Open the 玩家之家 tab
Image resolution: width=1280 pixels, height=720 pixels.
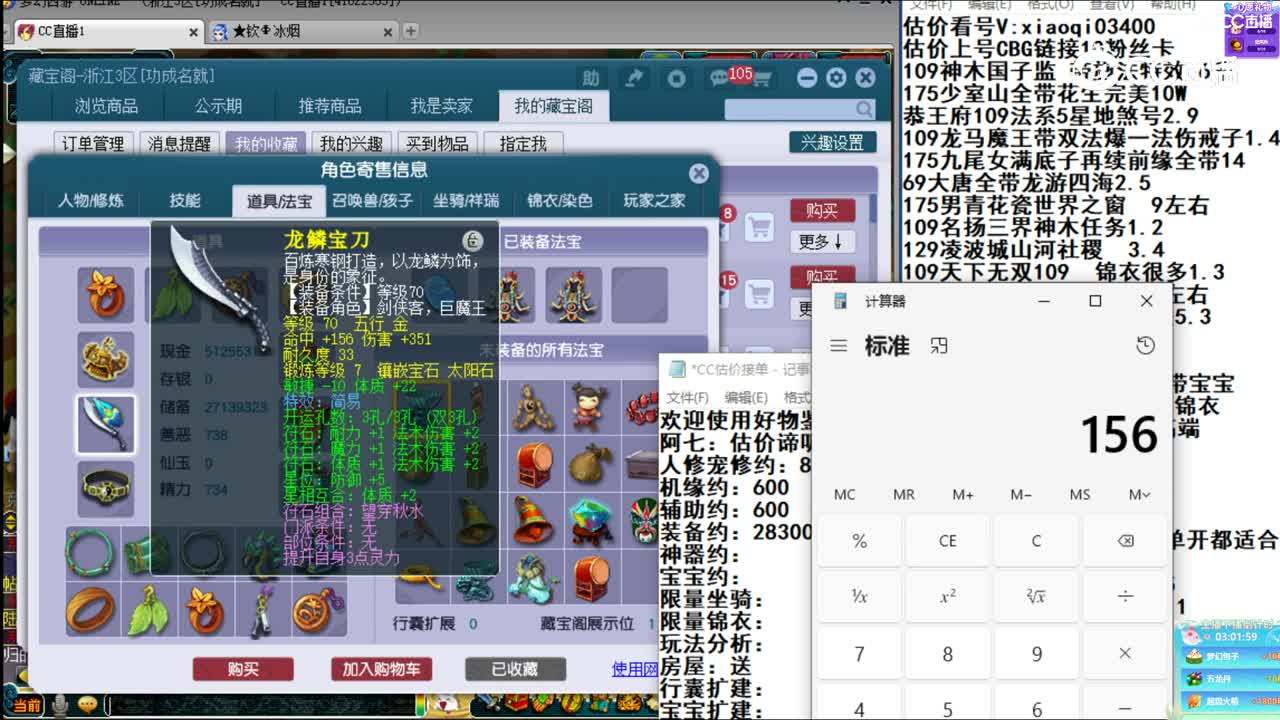point(654,201)
